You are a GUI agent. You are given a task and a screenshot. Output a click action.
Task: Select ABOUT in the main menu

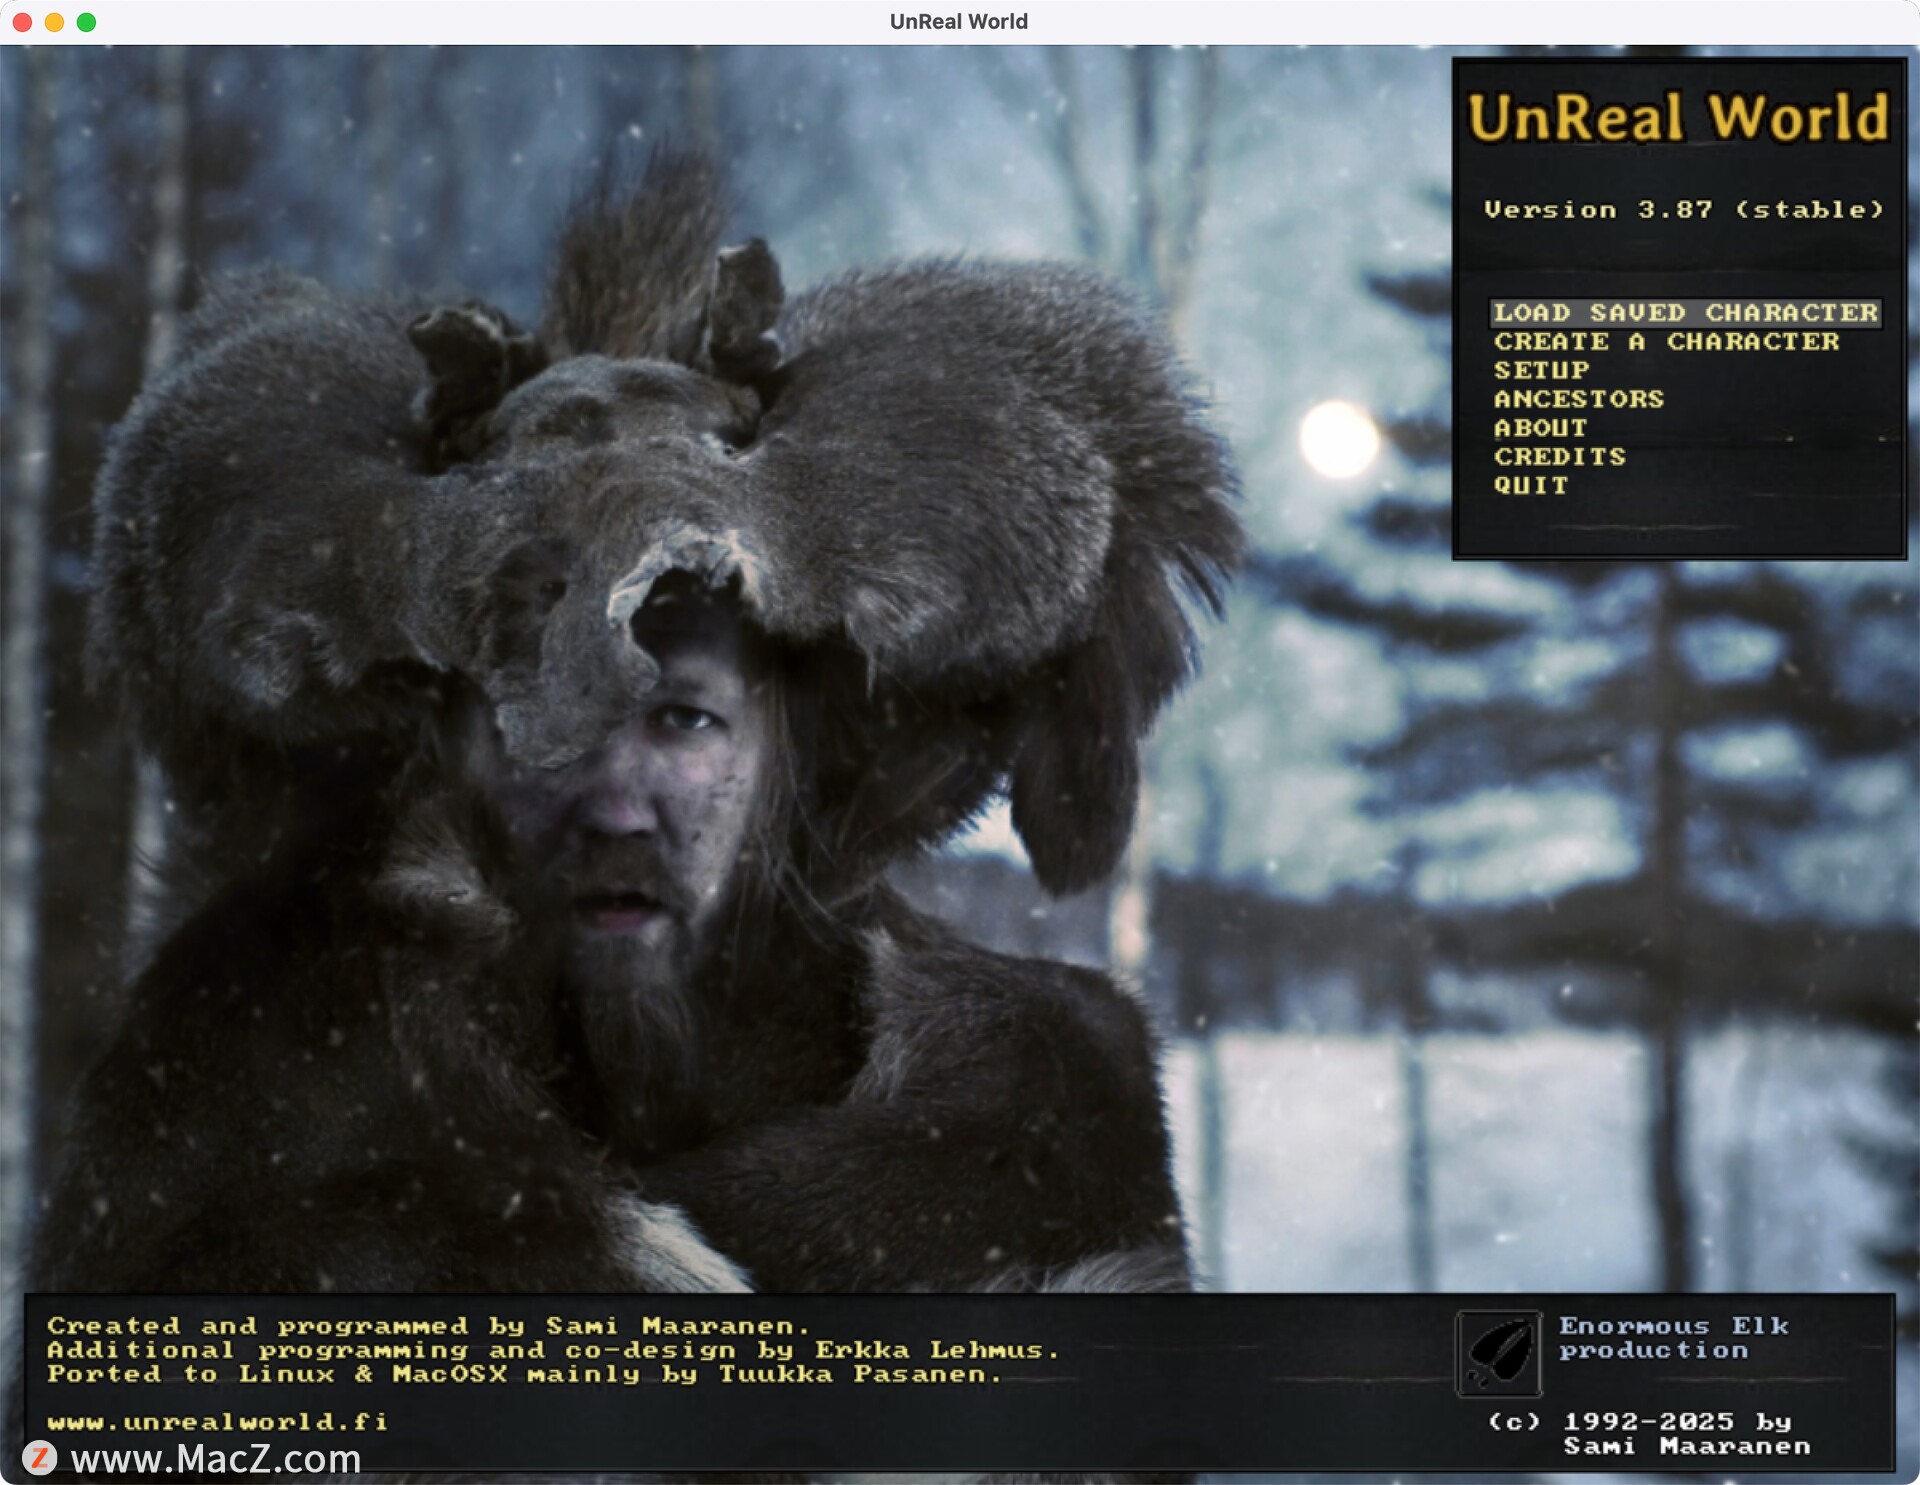click(1540, 428)
